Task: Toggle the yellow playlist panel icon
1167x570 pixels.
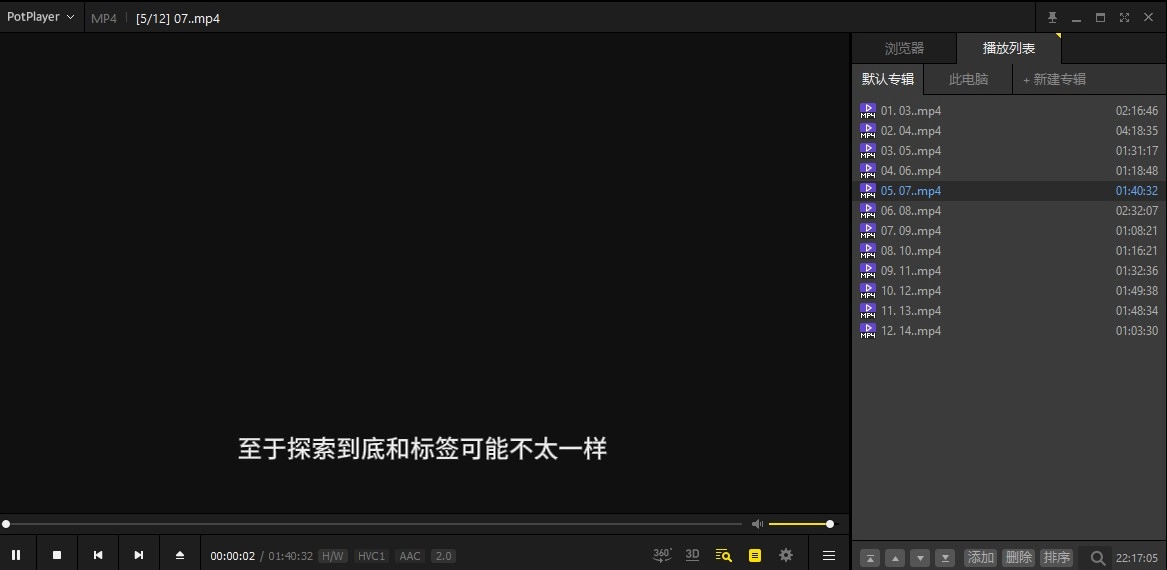Action: 755,555
